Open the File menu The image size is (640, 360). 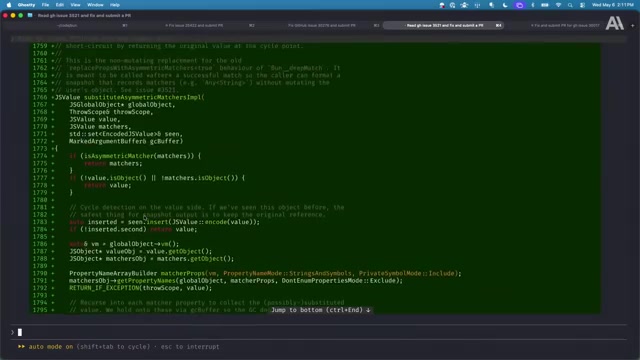[x=45, y=5]
